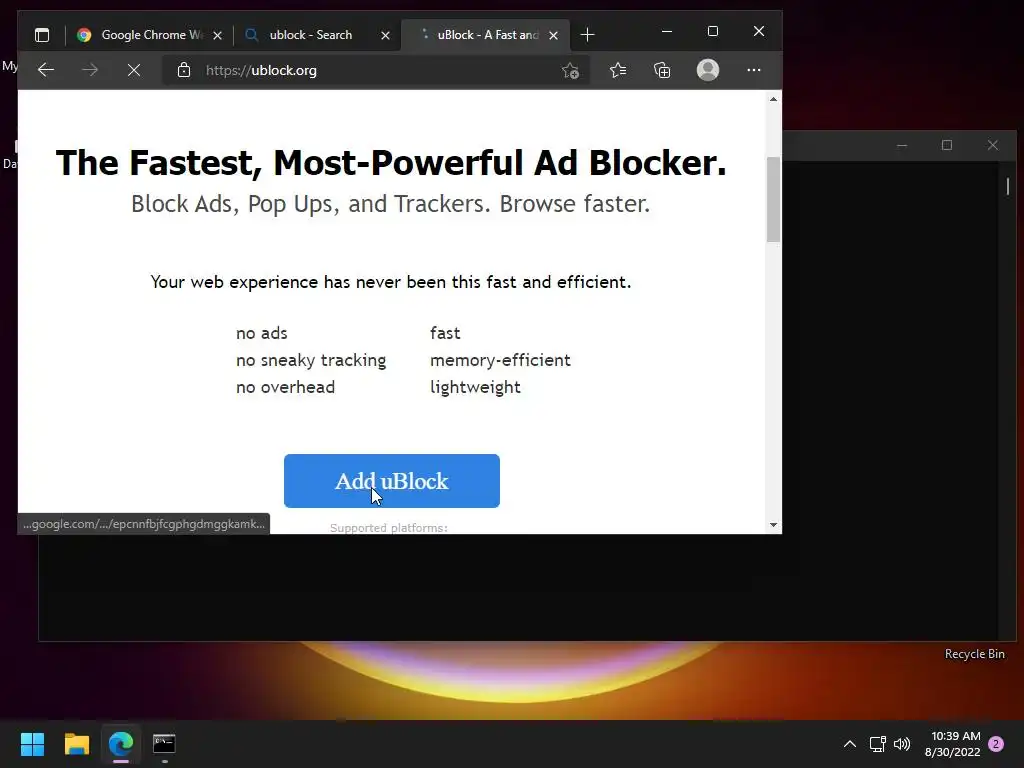Click the 'no ads' text
The image size is (1024, 768).
tap(261, 333)
